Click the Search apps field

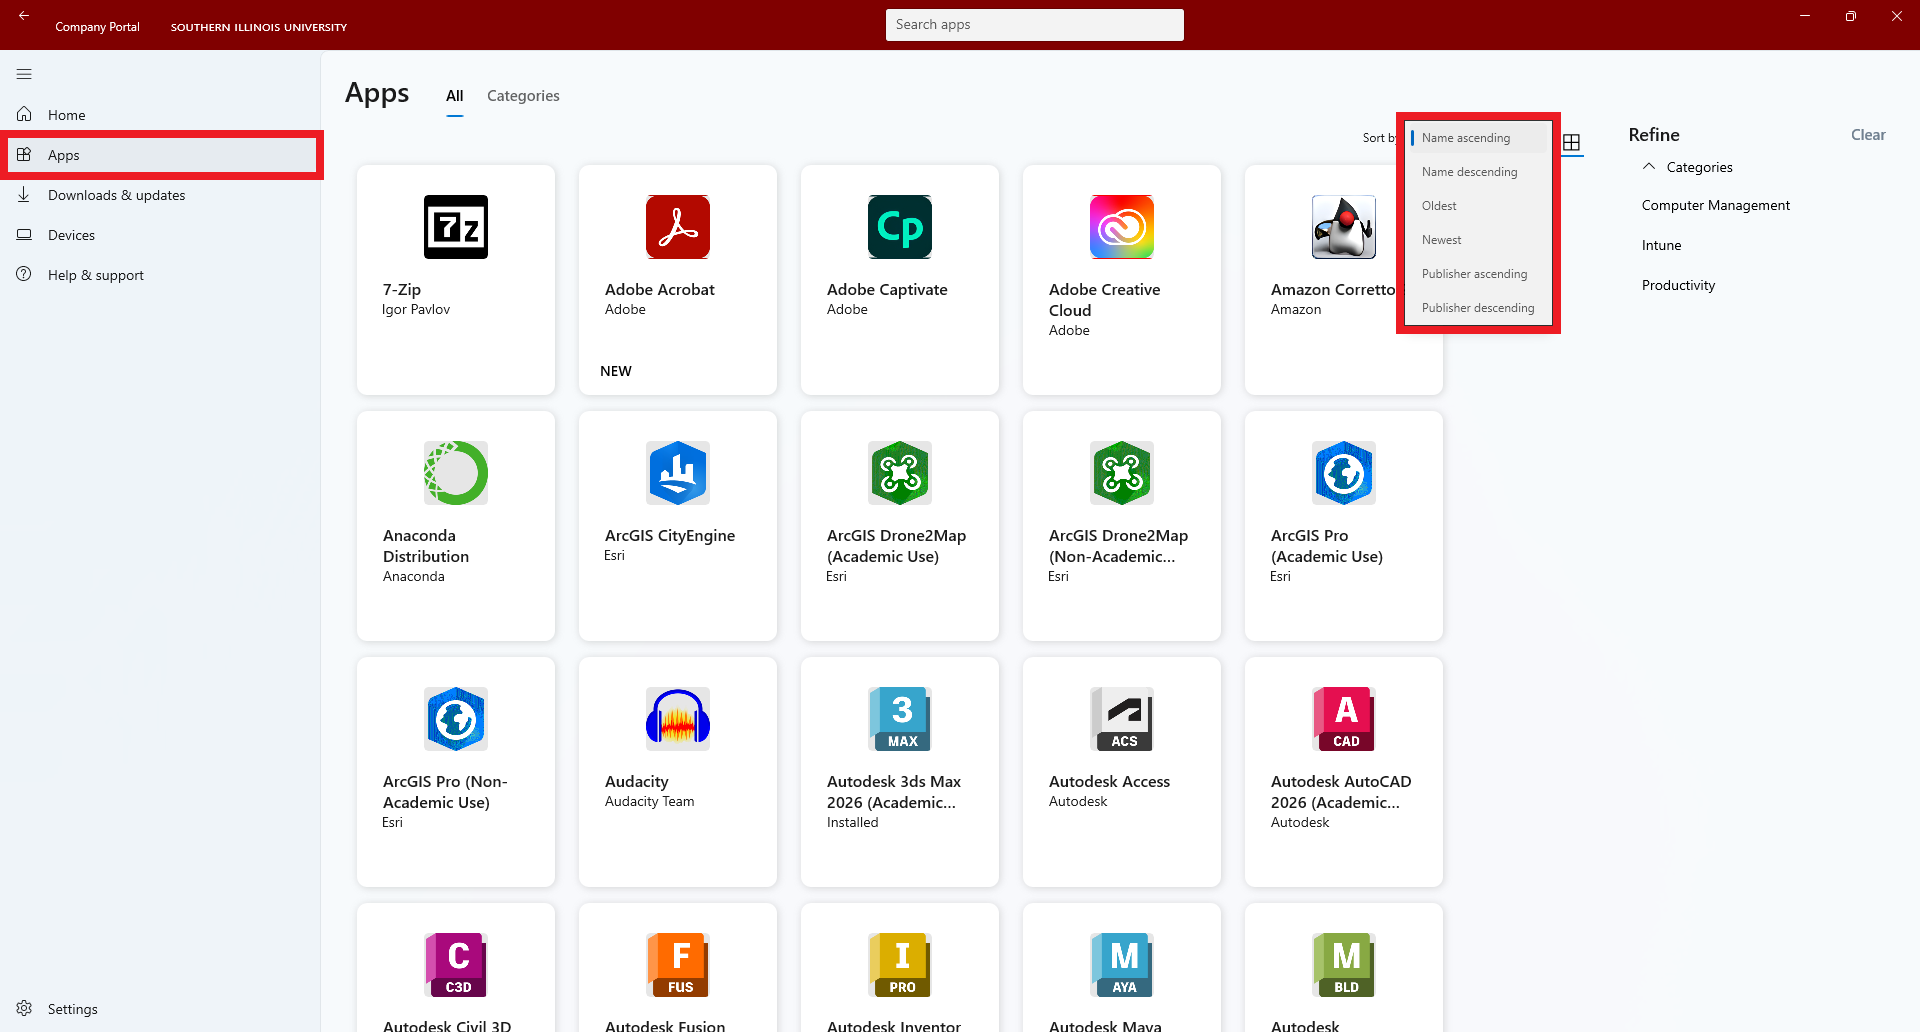click(x=1034, y=25)
